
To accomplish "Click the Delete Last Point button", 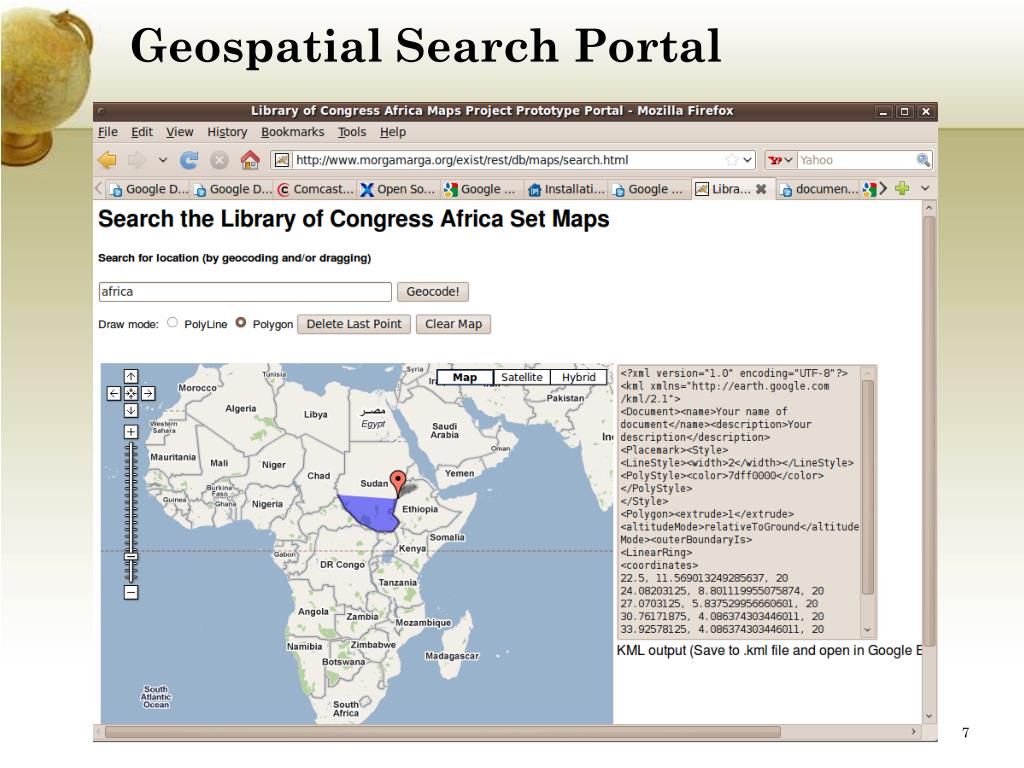I will tap(354, 324).
